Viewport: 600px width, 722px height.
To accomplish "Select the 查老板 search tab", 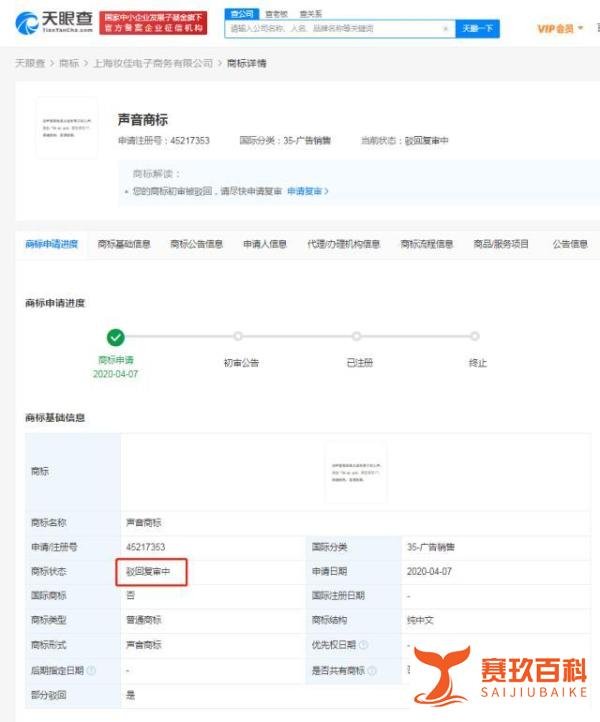I will (276, 14).
